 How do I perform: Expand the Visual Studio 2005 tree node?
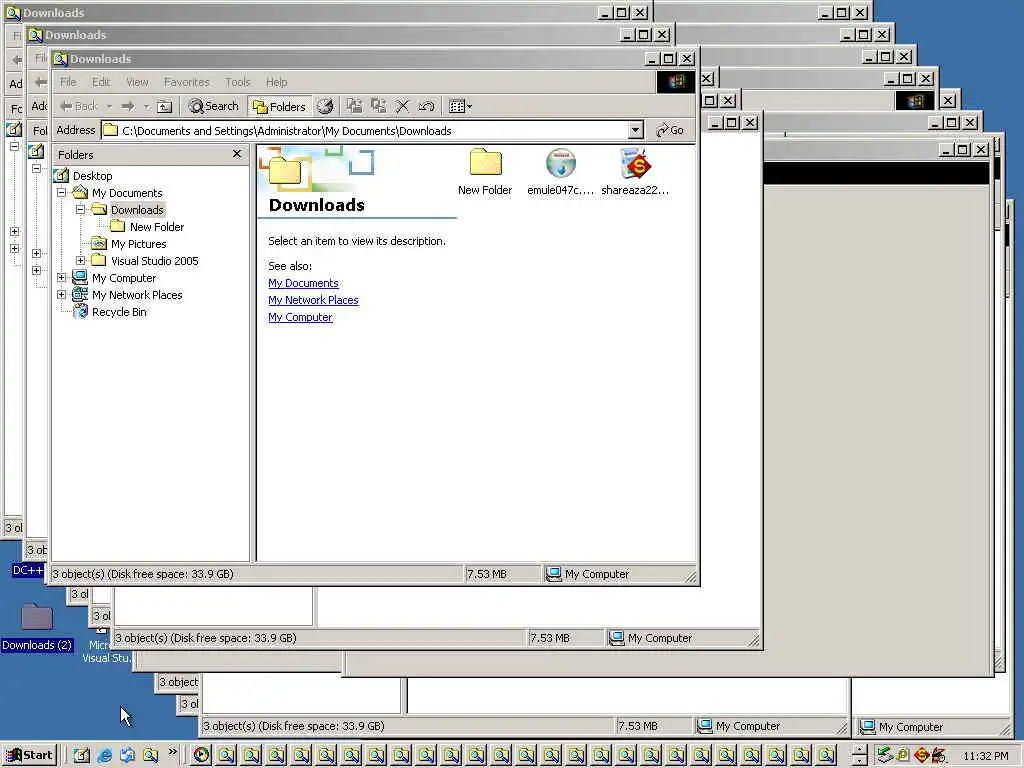(80, 261)
